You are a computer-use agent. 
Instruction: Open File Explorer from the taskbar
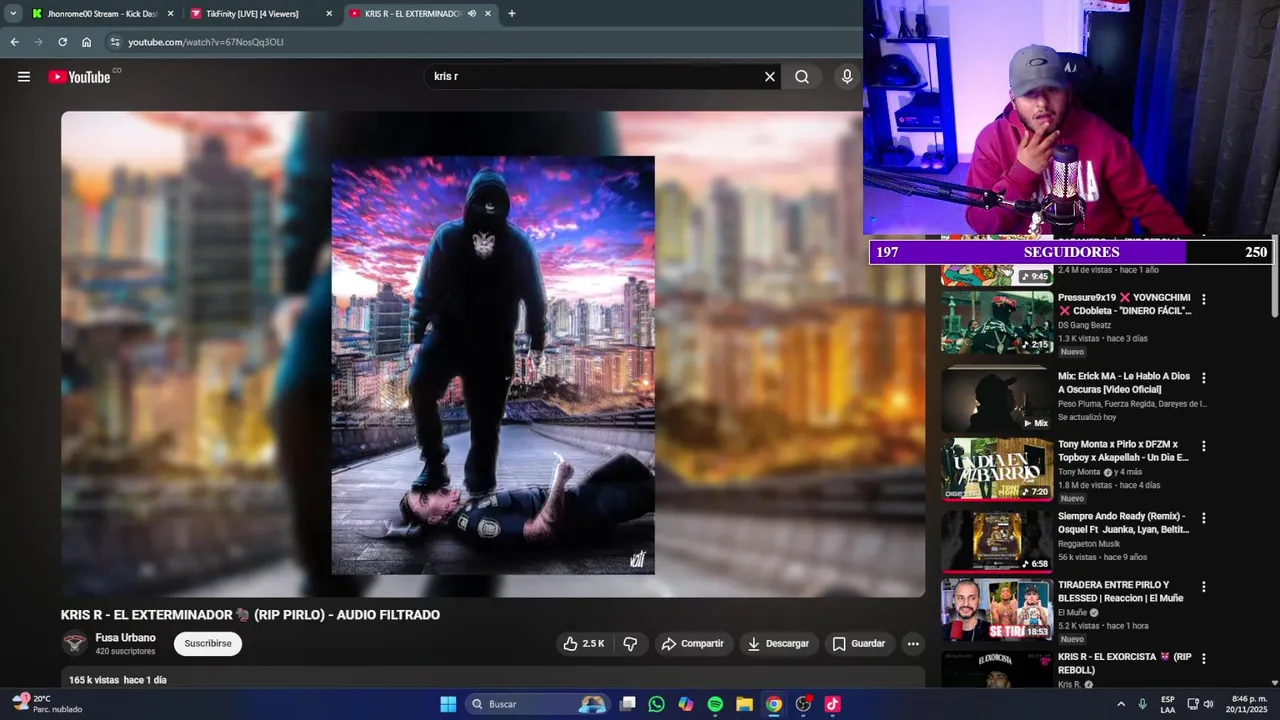point(744,704)
